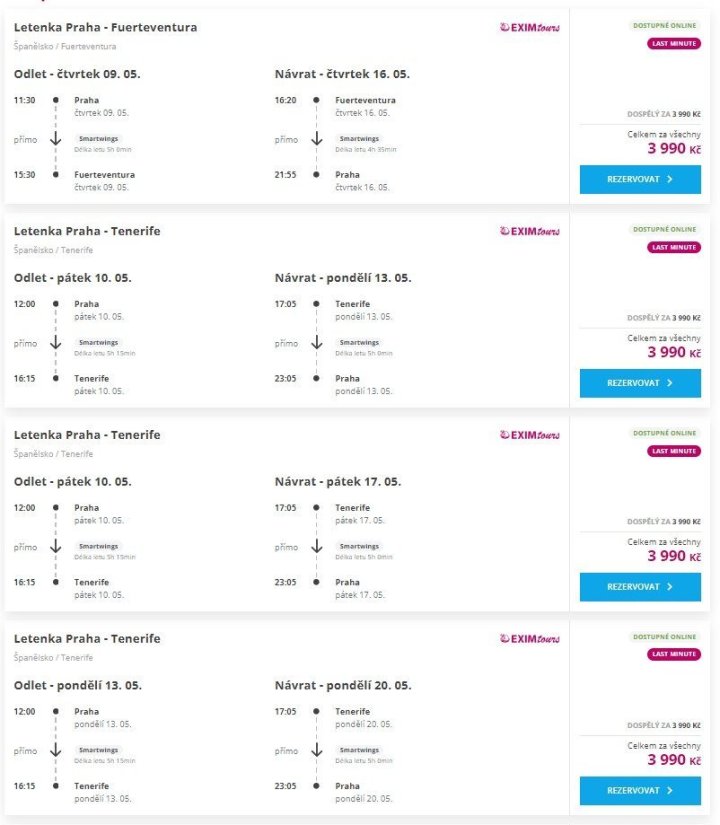Click EXIM tours logo on first Tenerife card
Image resolution: width=720 pixels, height=825 pixels.
pos(529,231)
